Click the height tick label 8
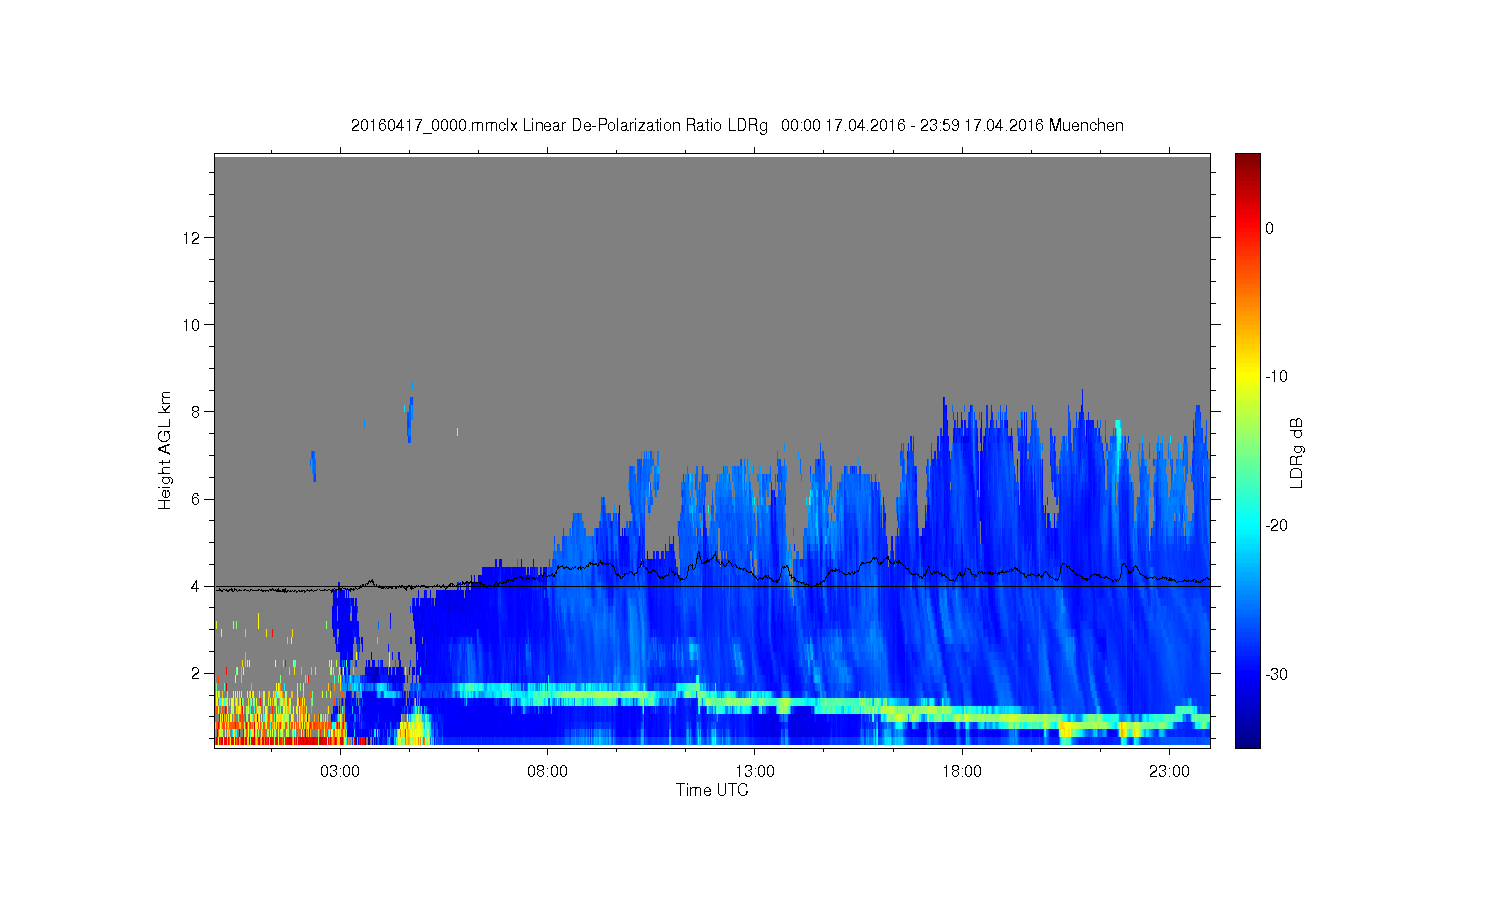The height and width of the screenshot is (900, 1500). [197, 412]
